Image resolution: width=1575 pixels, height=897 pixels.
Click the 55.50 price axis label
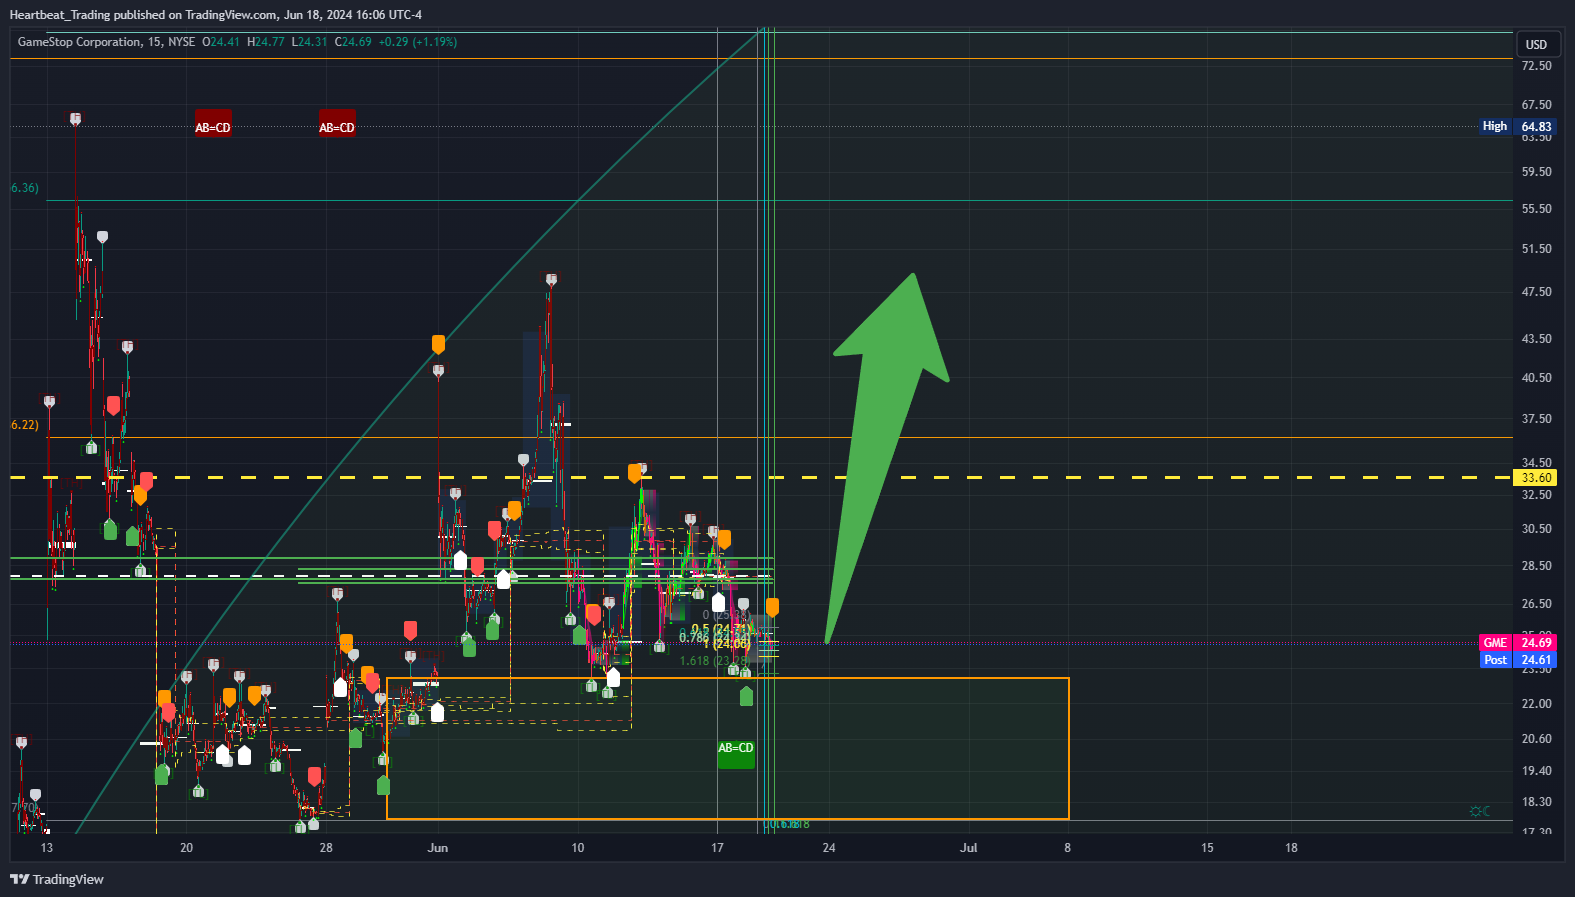tap(1536, 209)
